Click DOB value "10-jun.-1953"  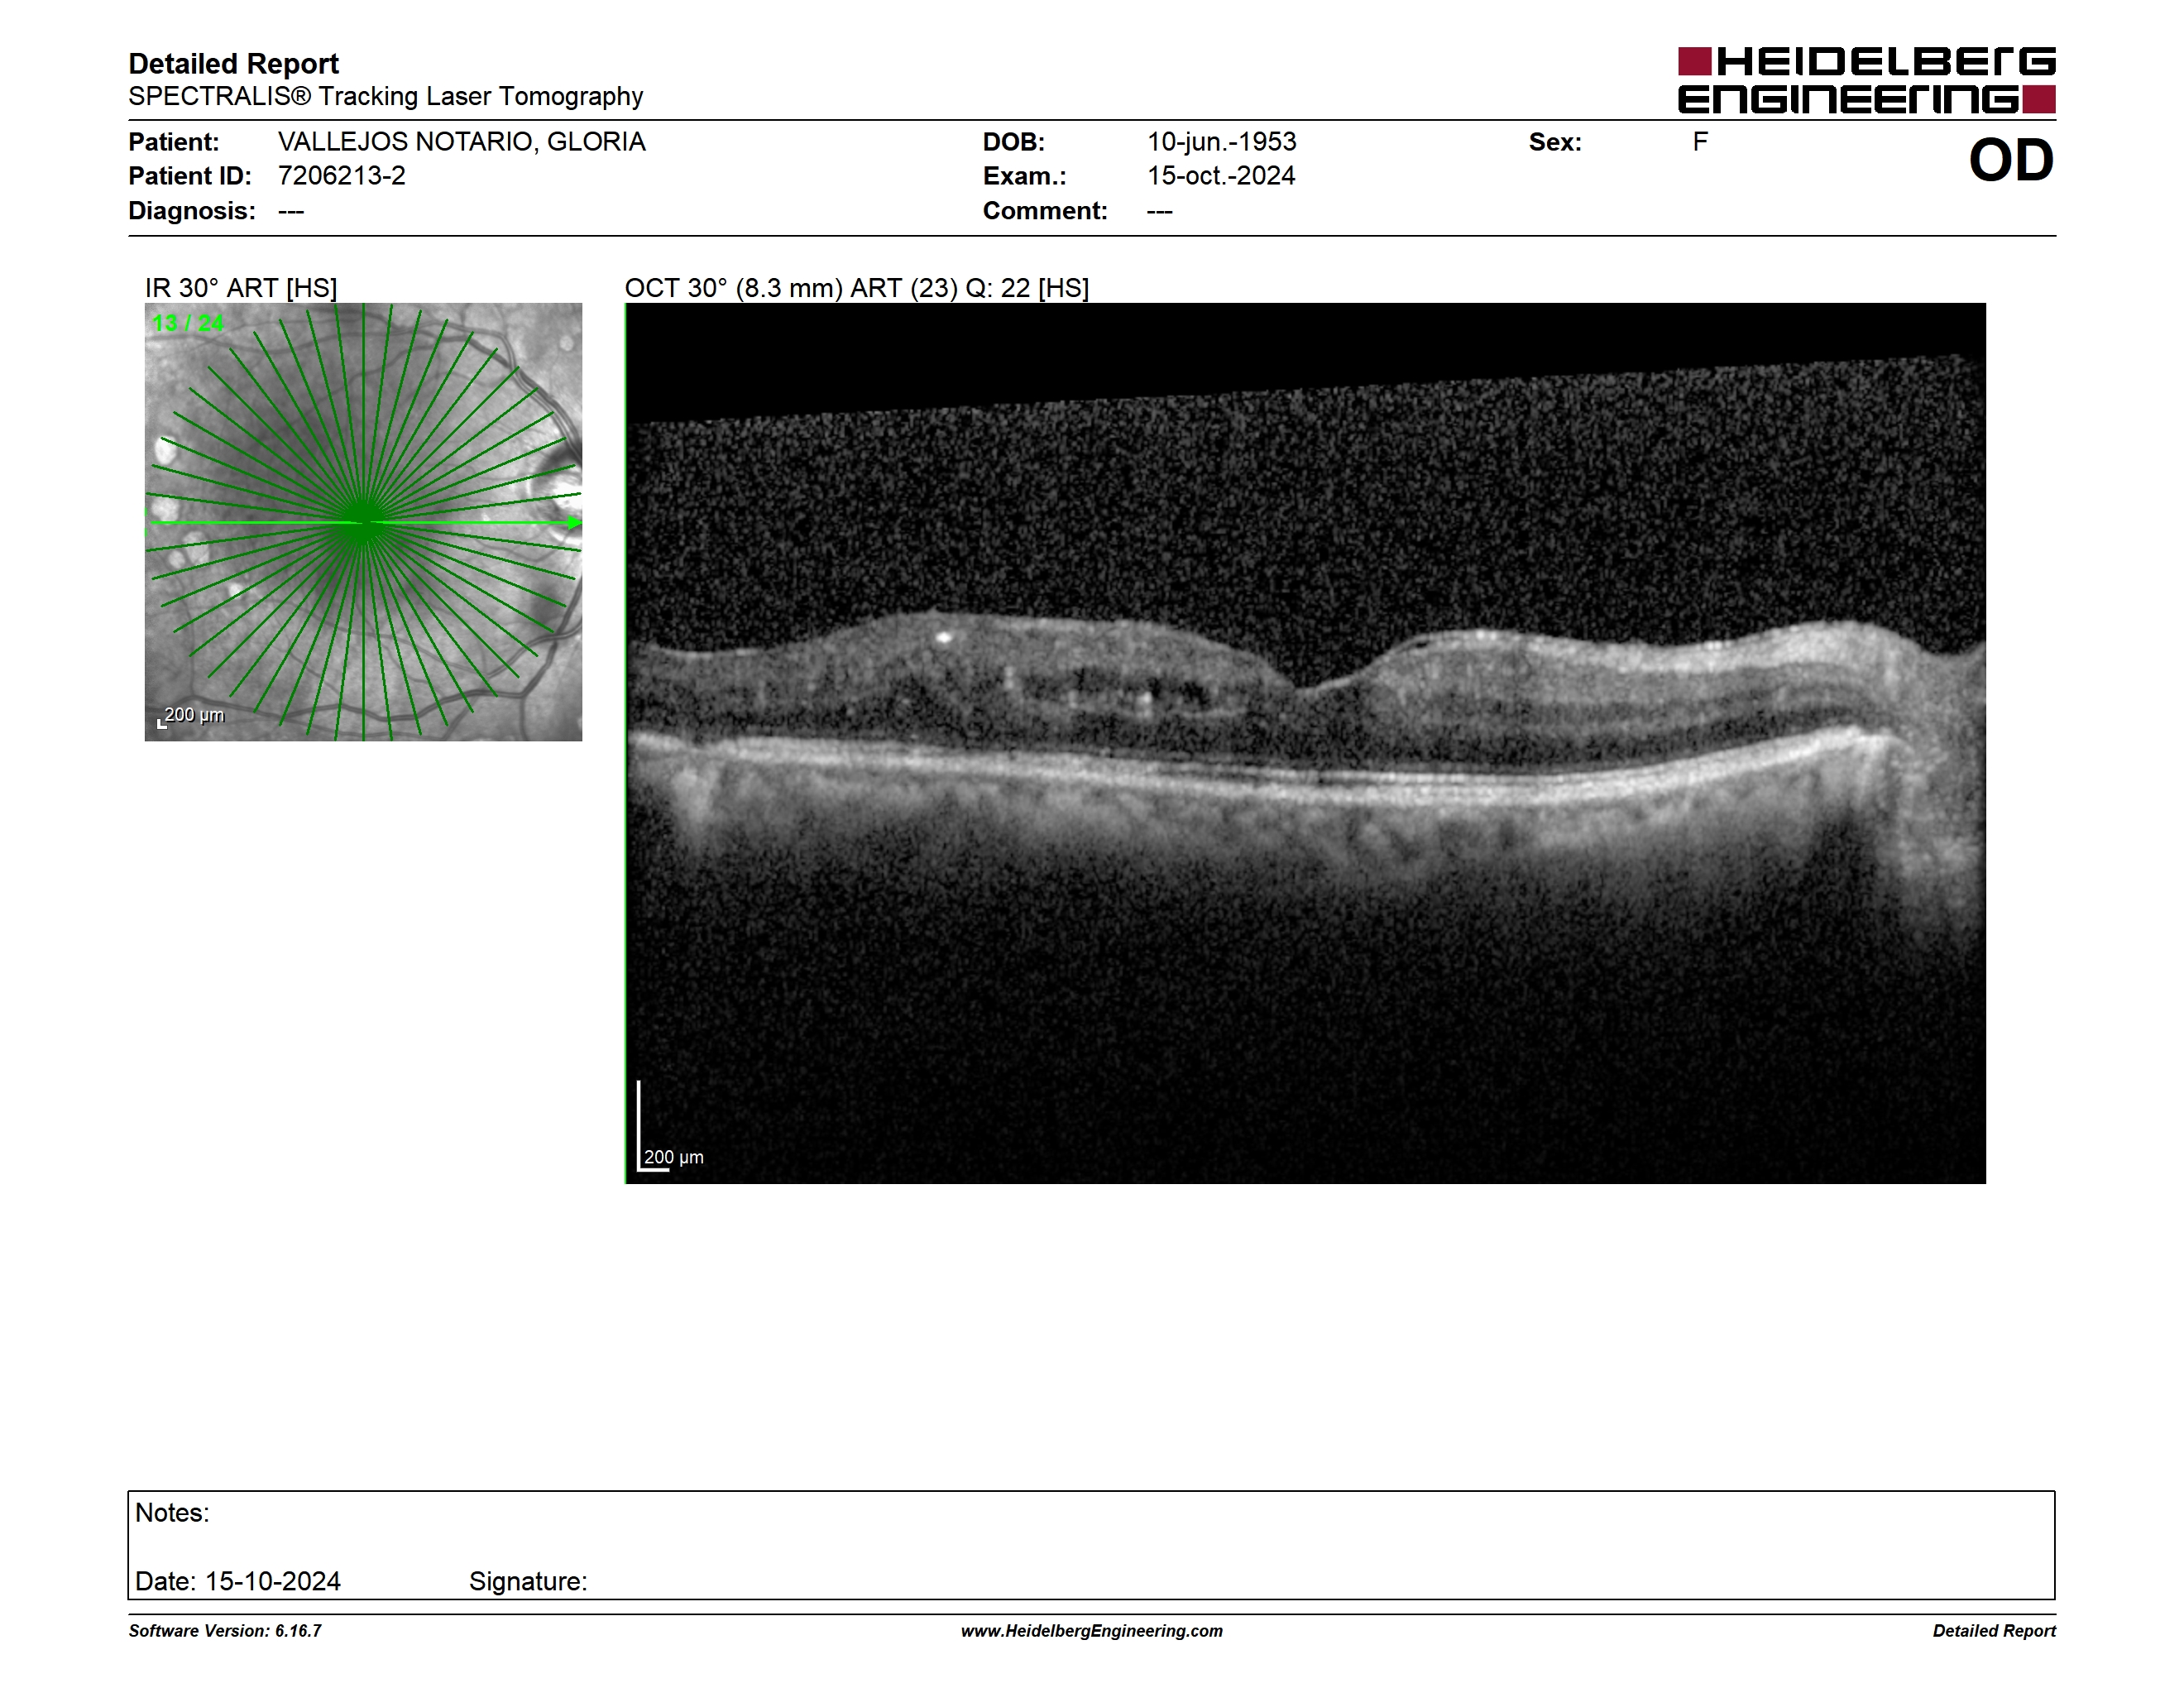1222,142
